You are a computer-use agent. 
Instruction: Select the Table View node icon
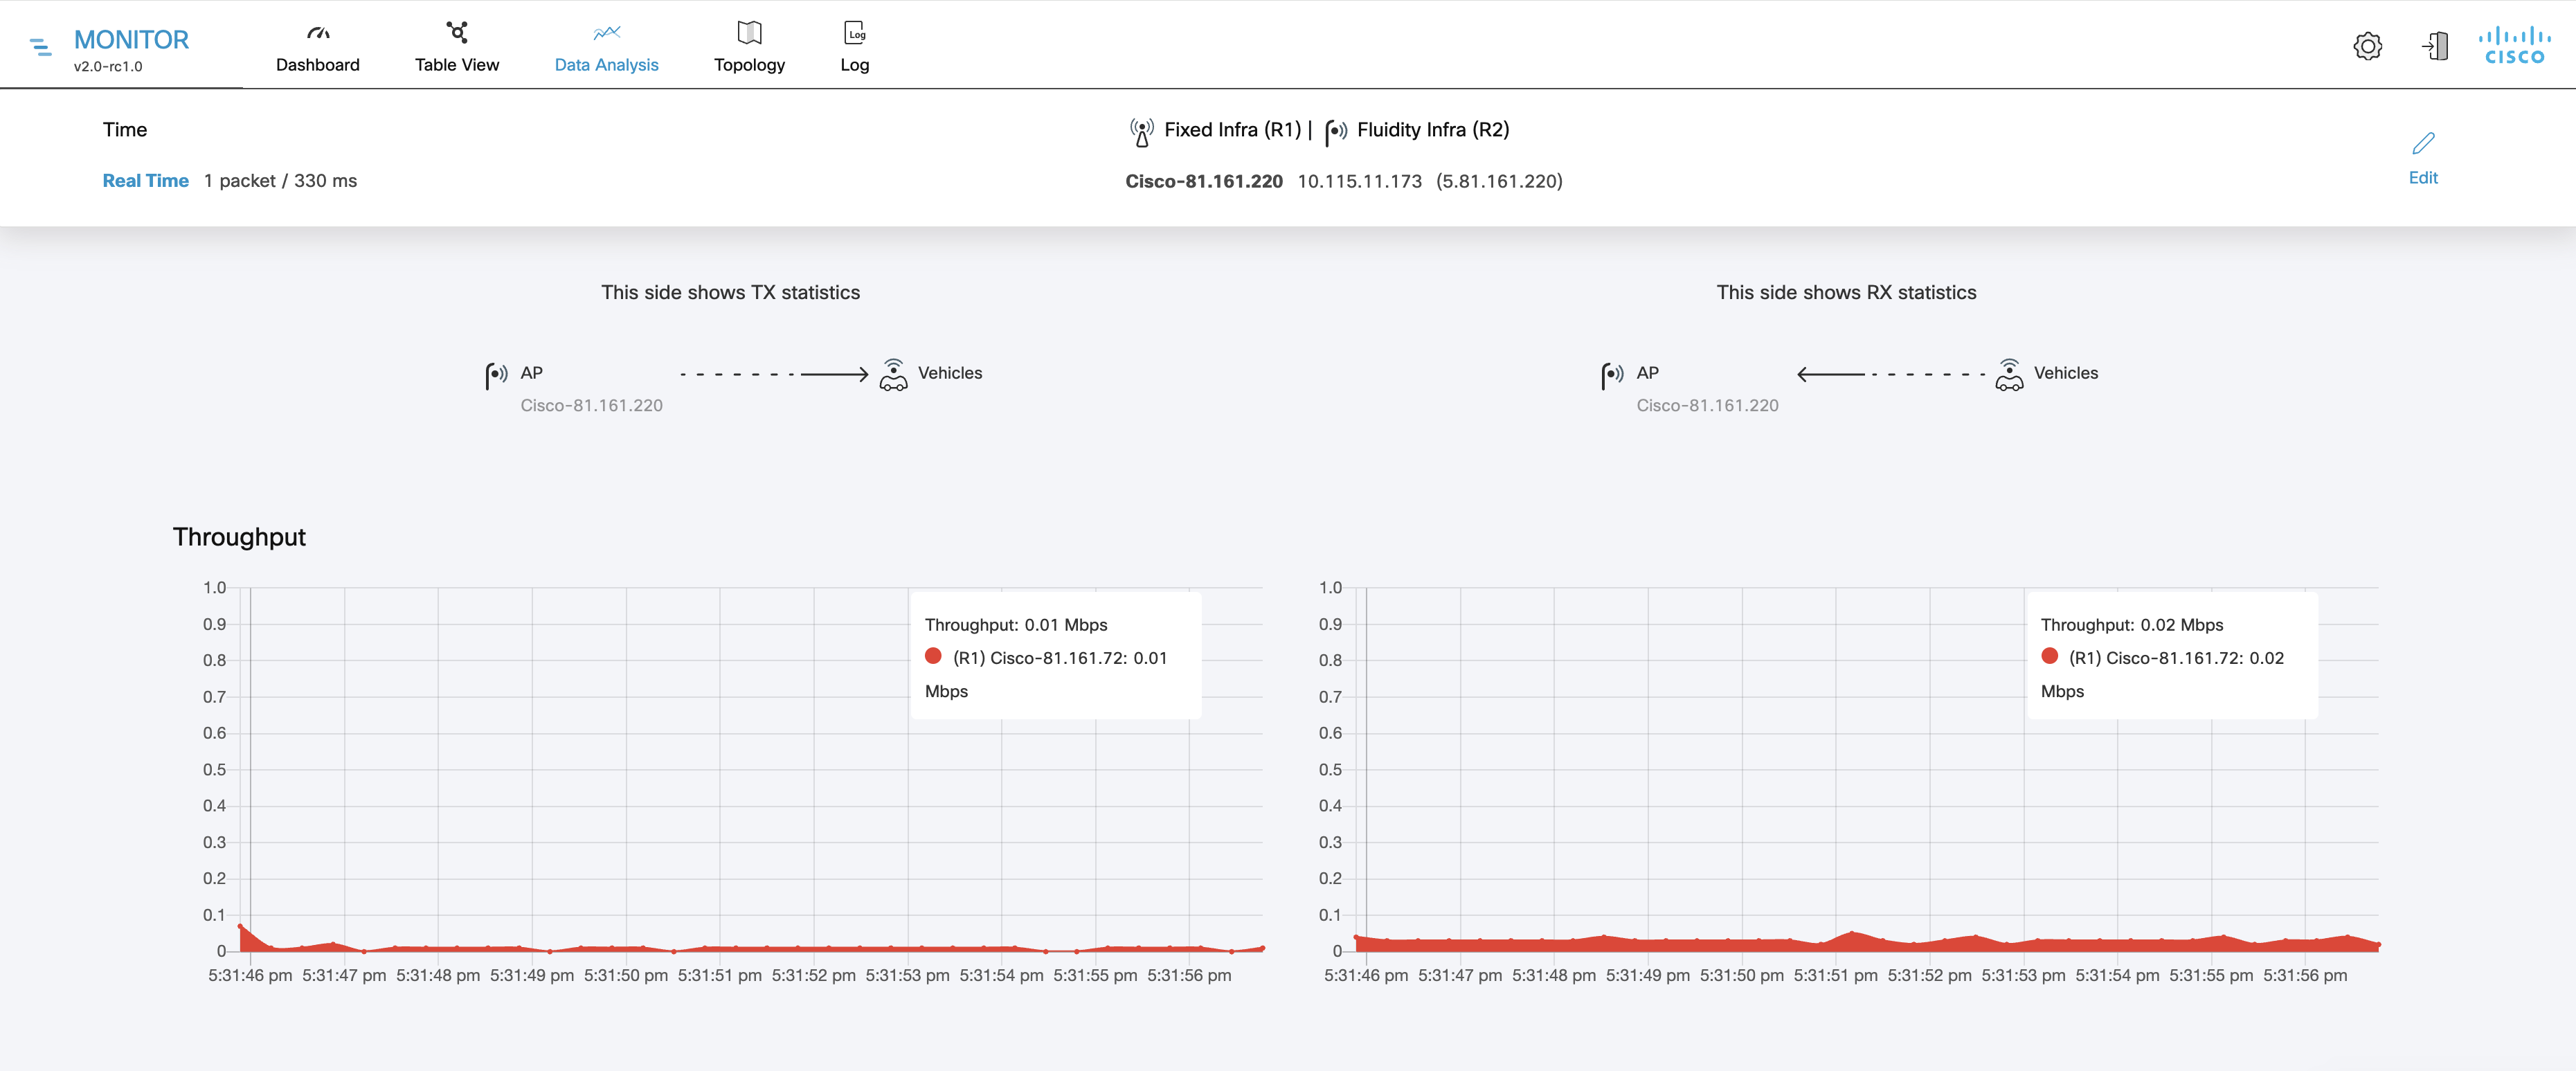[x=457, y=32]
